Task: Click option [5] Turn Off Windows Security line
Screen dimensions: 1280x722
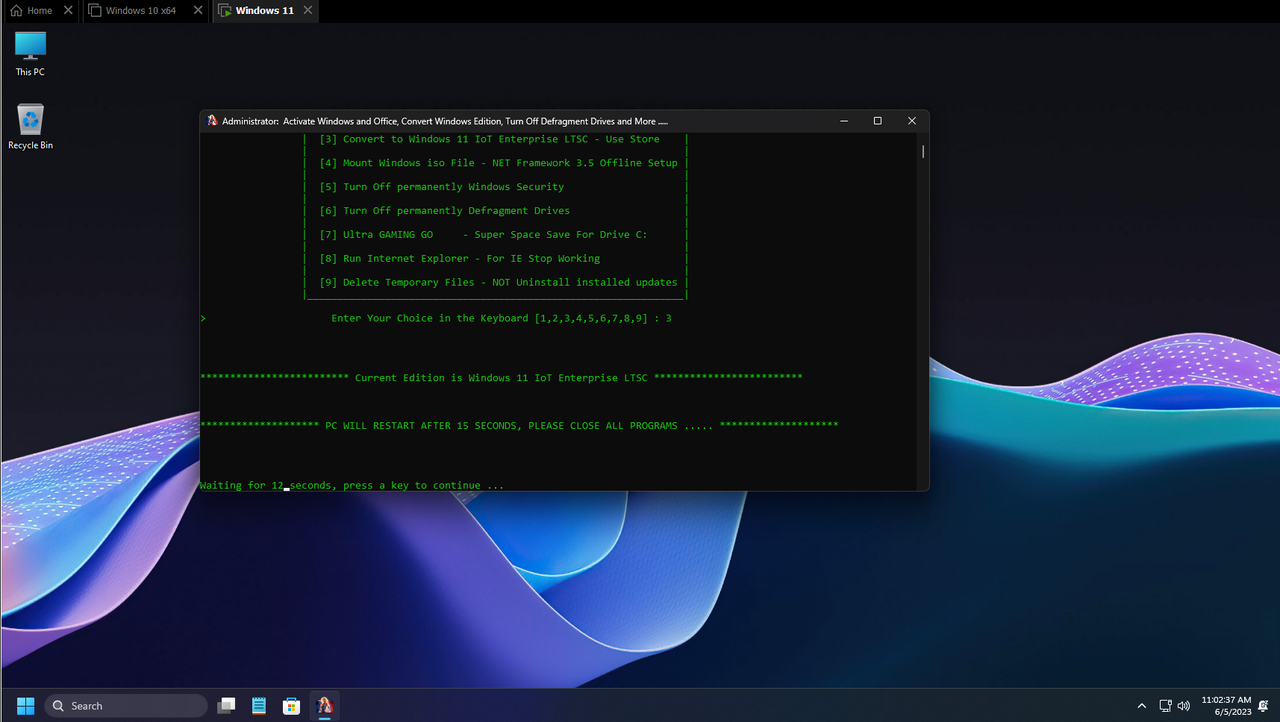Action: (441, 187)
